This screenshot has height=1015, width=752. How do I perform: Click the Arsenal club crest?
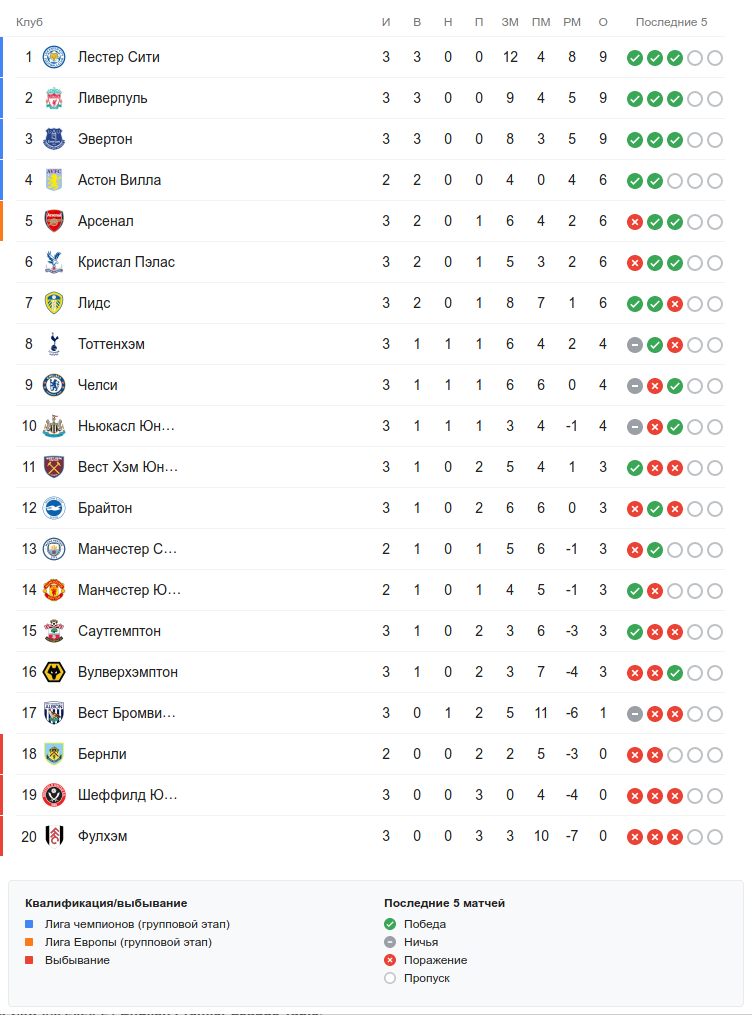pos(54,221)
